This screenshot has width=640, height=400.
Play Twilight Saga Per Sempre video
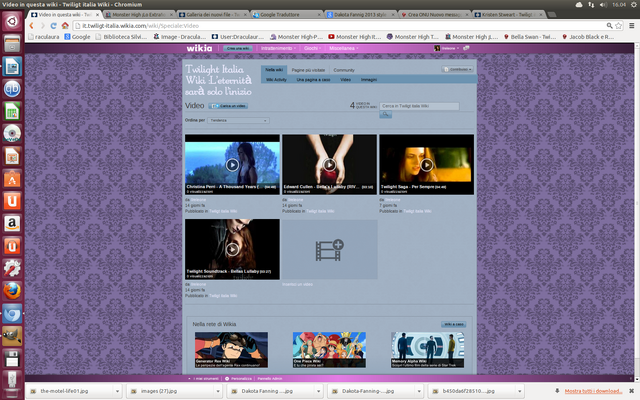pyautogui.click(x=427, y=164)
